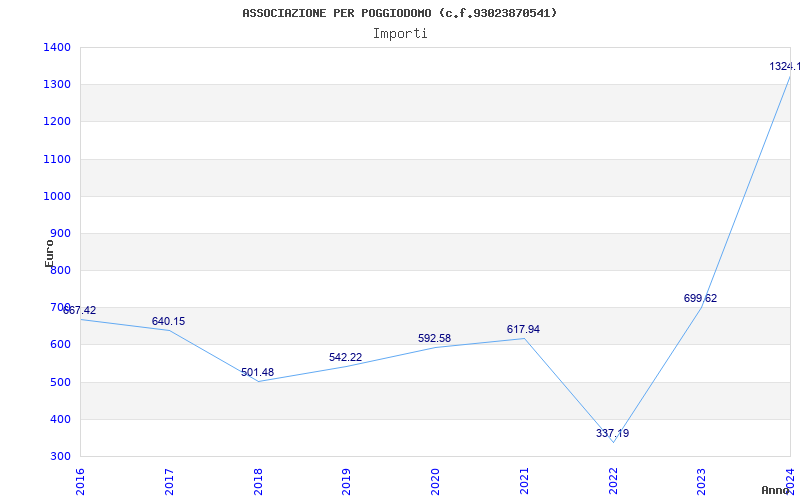Image resolution: width=800 pixels, height=500 pixels.
Task: Click the 1200 y-axis tick label
Action: 57,121
